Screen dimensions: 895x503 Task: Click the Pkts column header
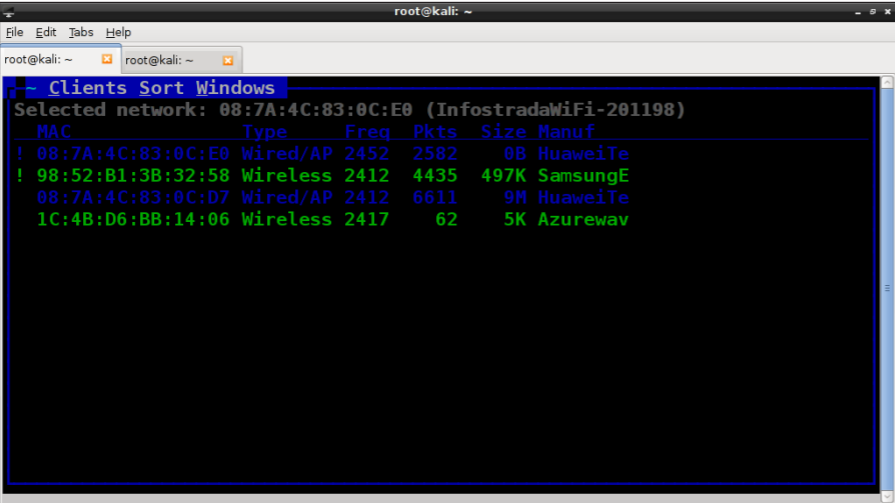435,132
